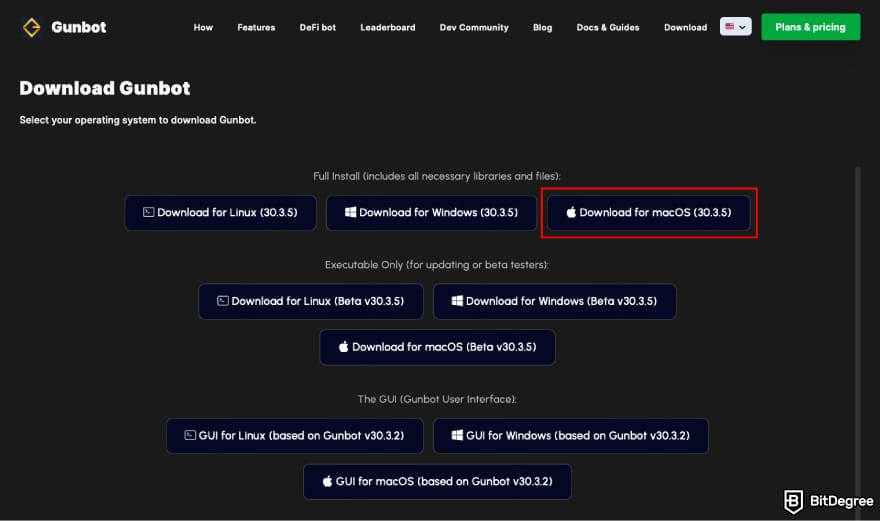Click the US flag icon

pos(730,26)
